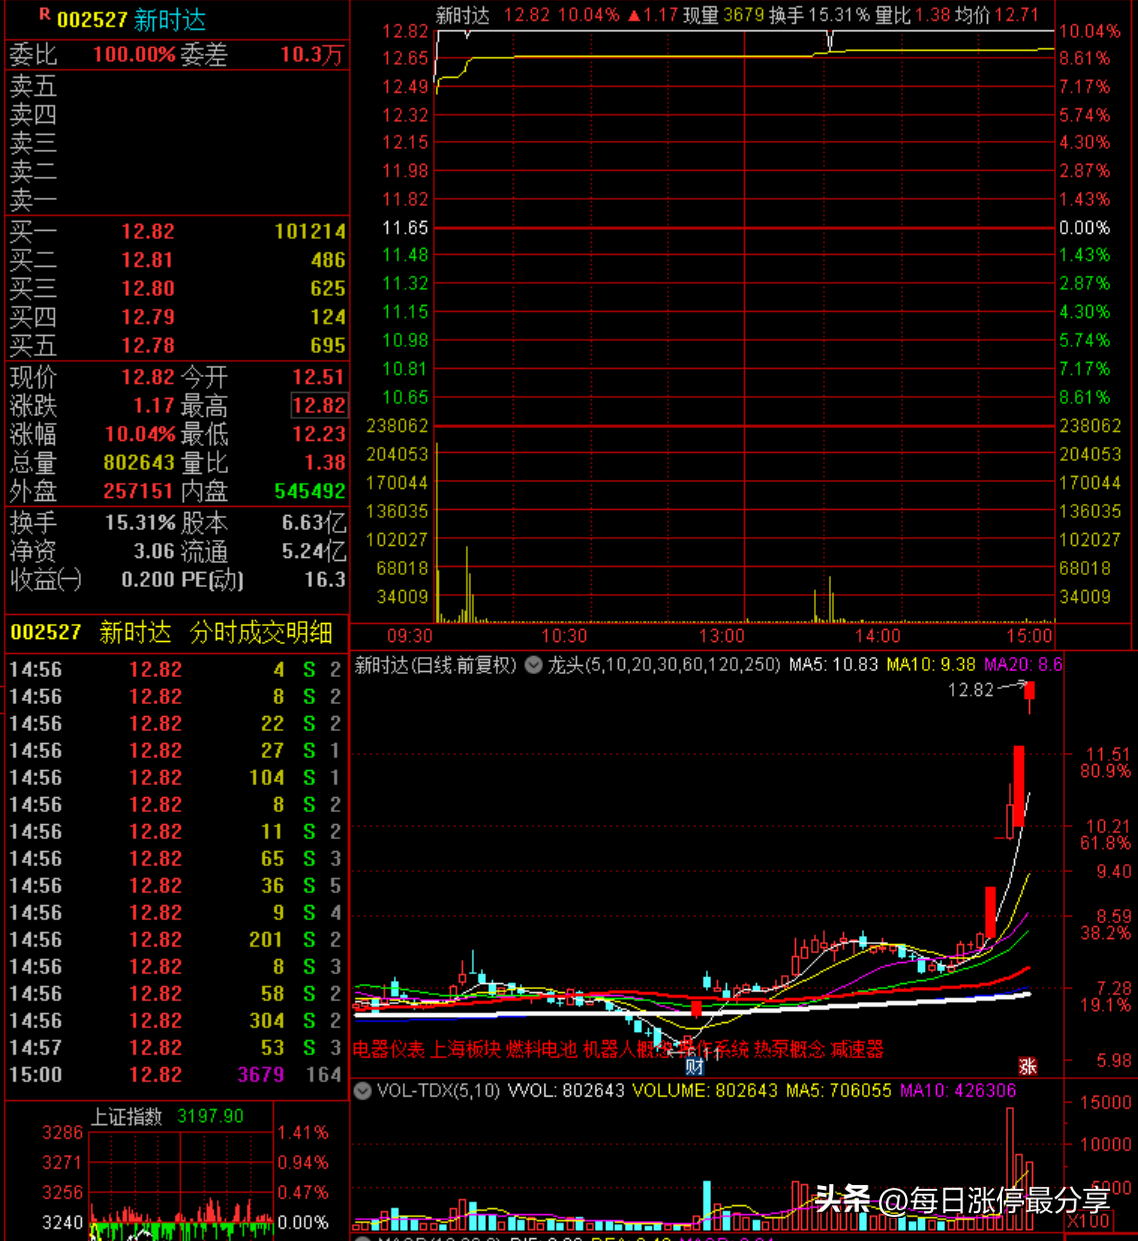Click the 11.65 previous close price label
This screenshot has height=1241, width=1138.
pyautogui.click(x=405, y=228)
